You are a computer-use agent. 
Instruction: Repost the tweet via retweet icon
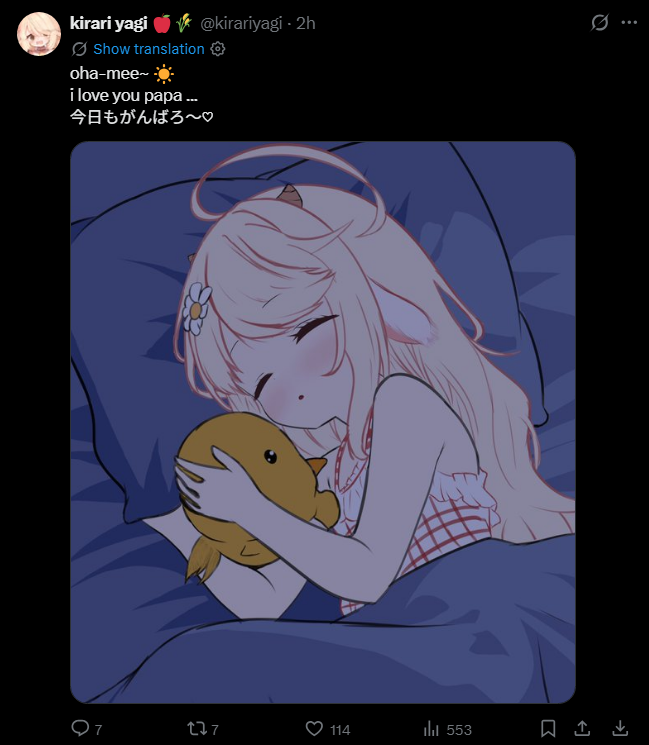196,728
